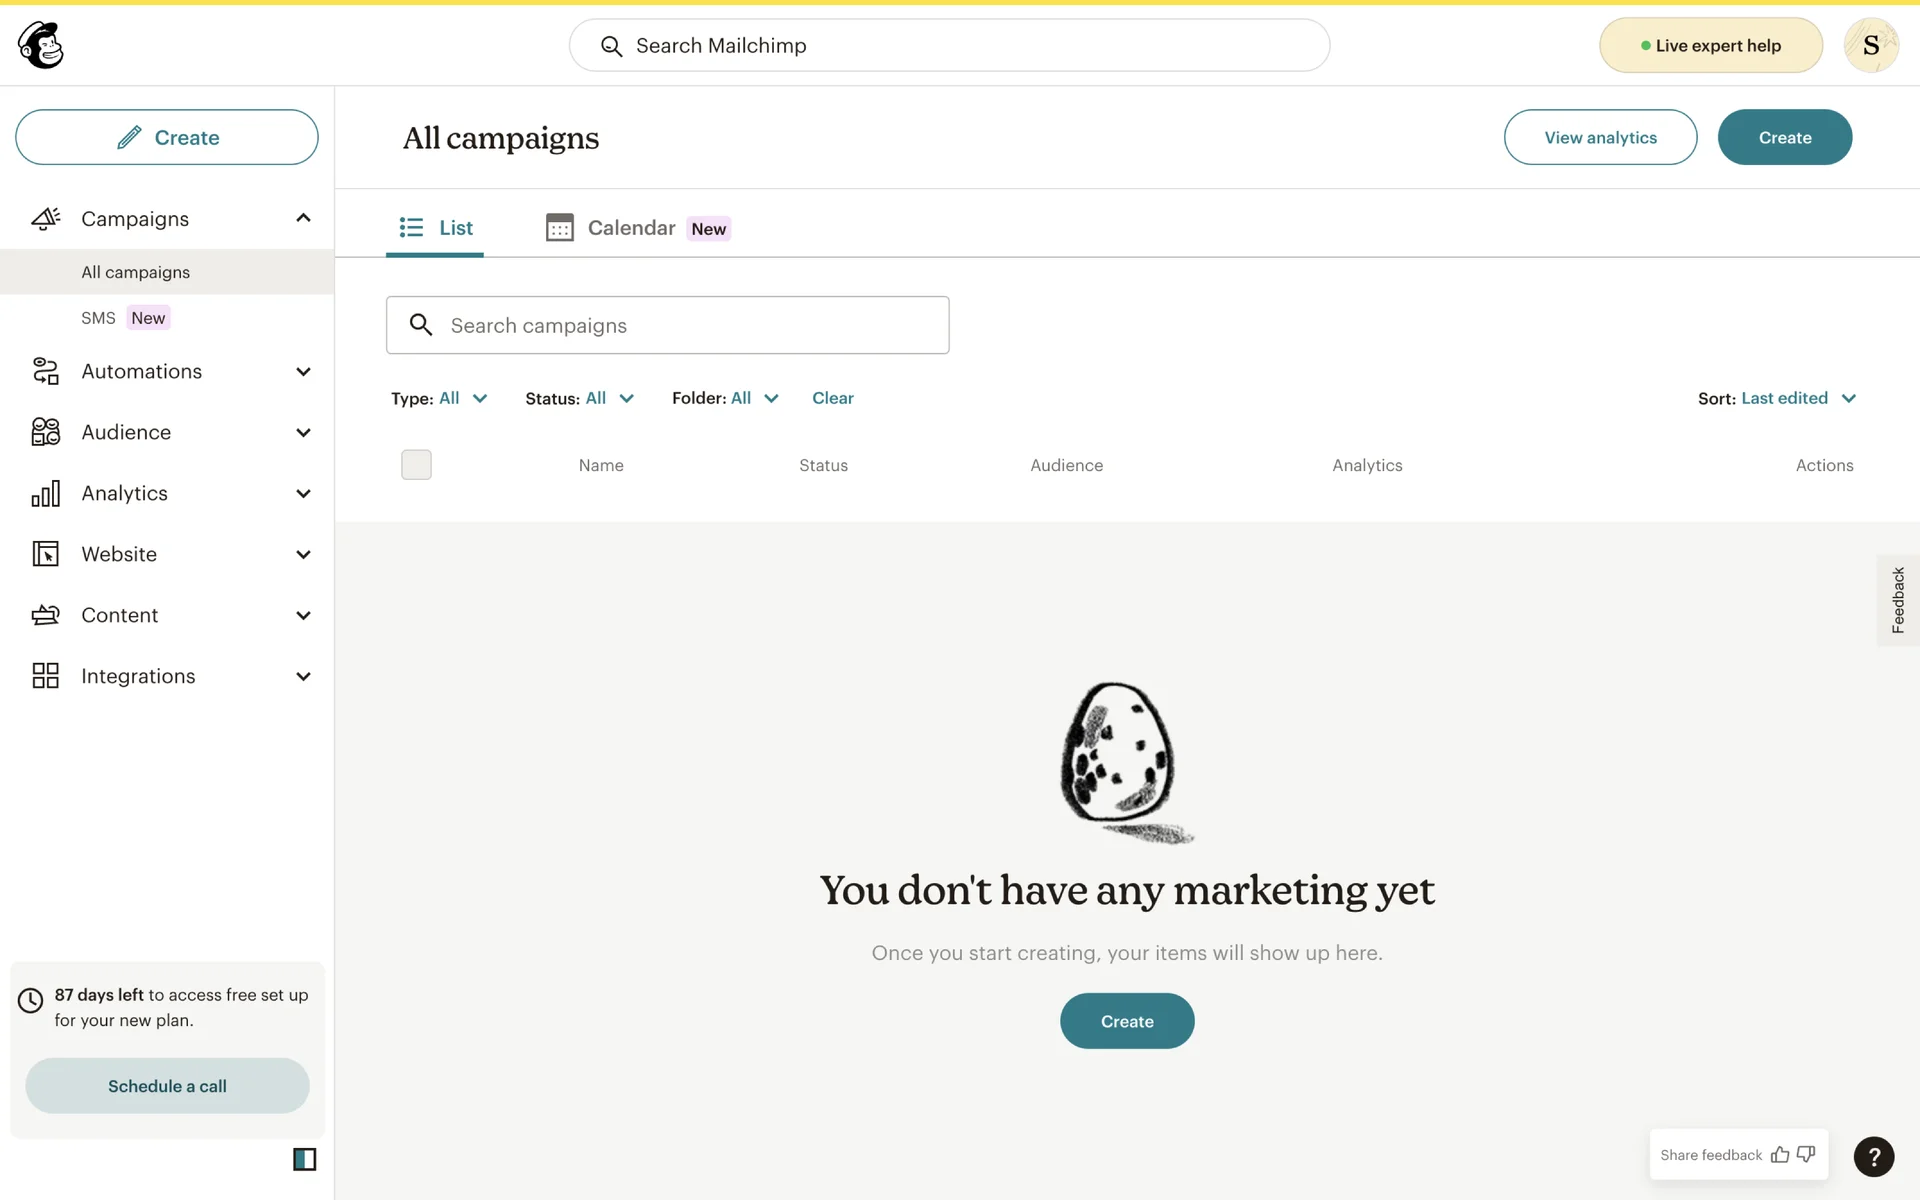The image size is (1920, 1200).
Task: Expand the Automations sidebar section
Action: [x=303, y=372]
